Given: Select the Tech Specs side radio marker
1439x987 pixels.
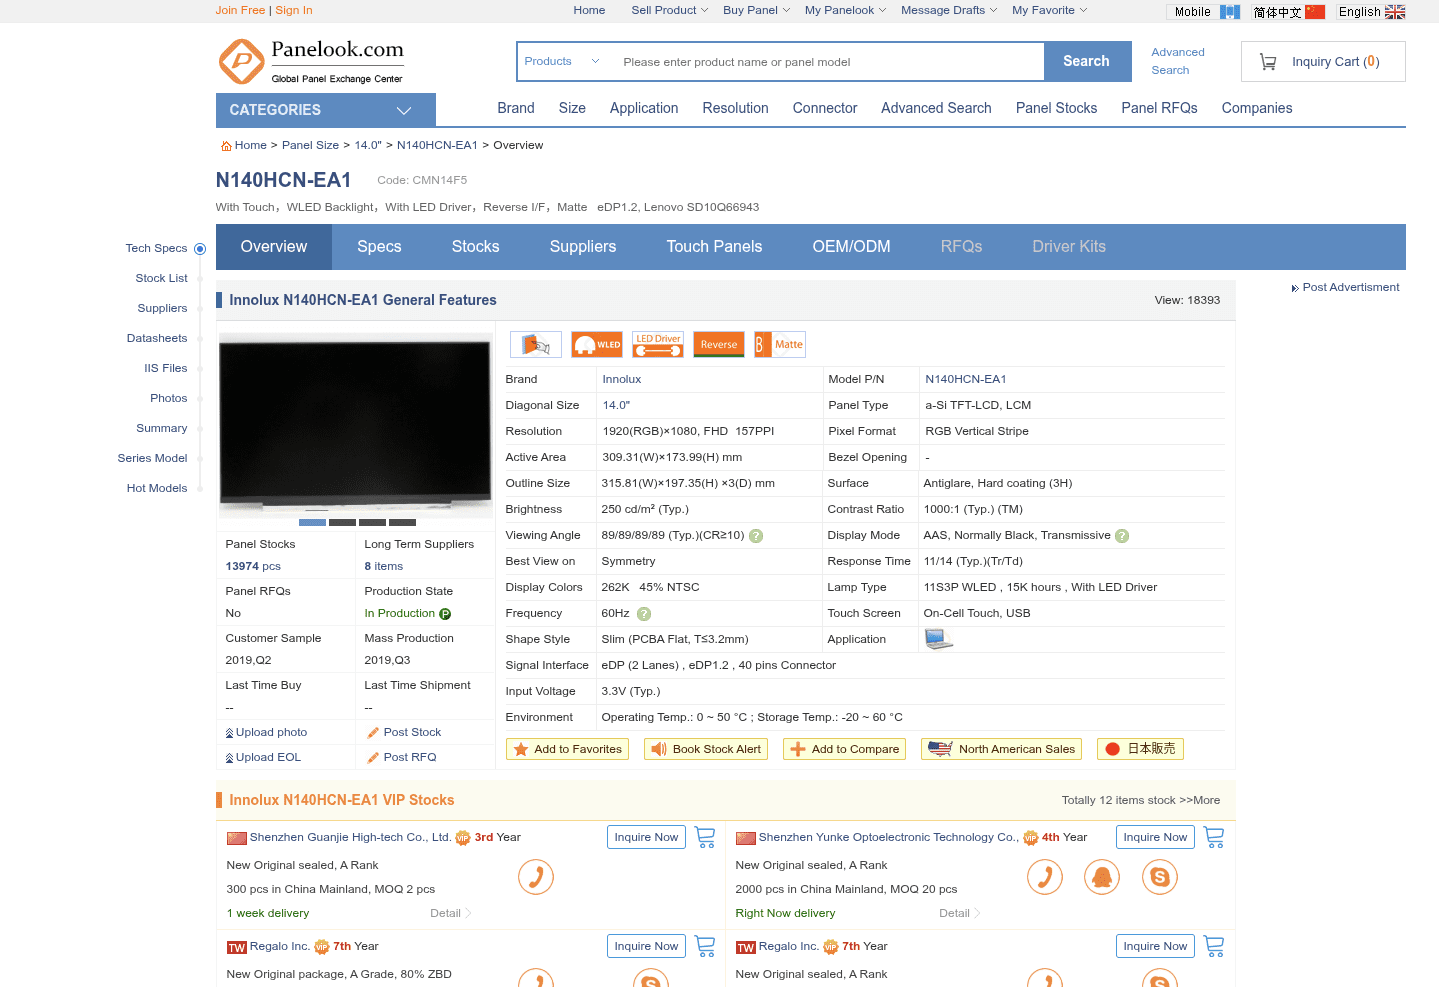Looking at the screenshot, I should [200, 249].
